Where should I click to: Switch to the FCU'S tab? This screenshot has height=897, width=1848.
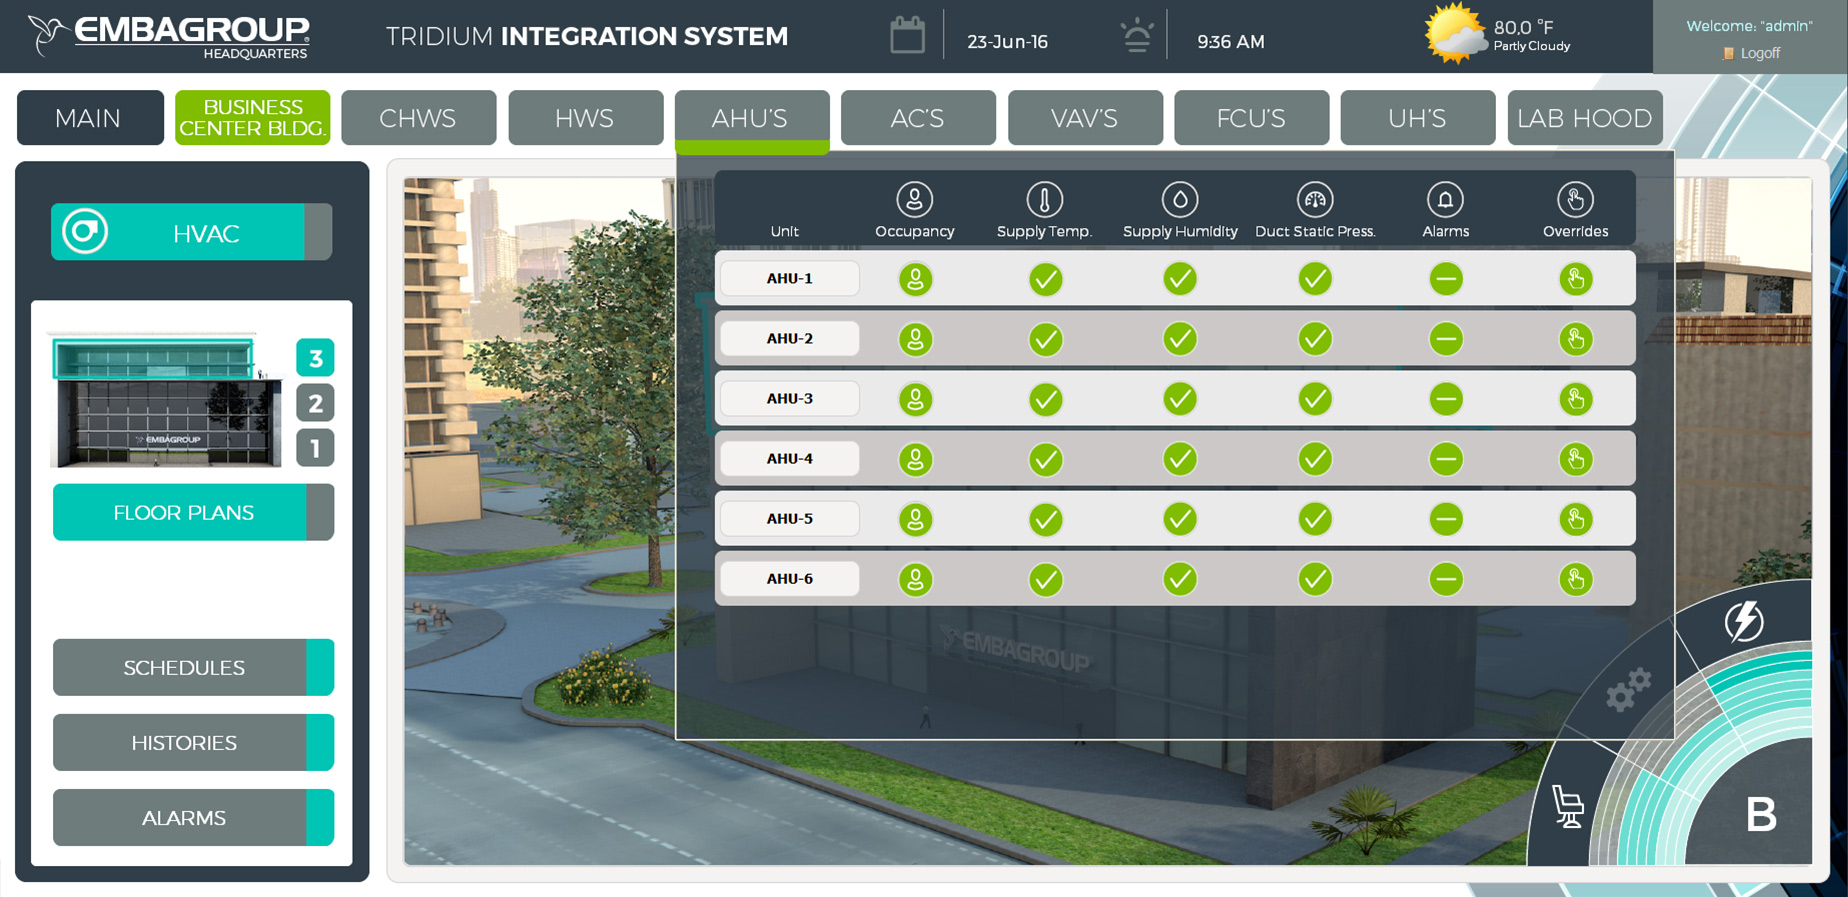pos(1251,118)
